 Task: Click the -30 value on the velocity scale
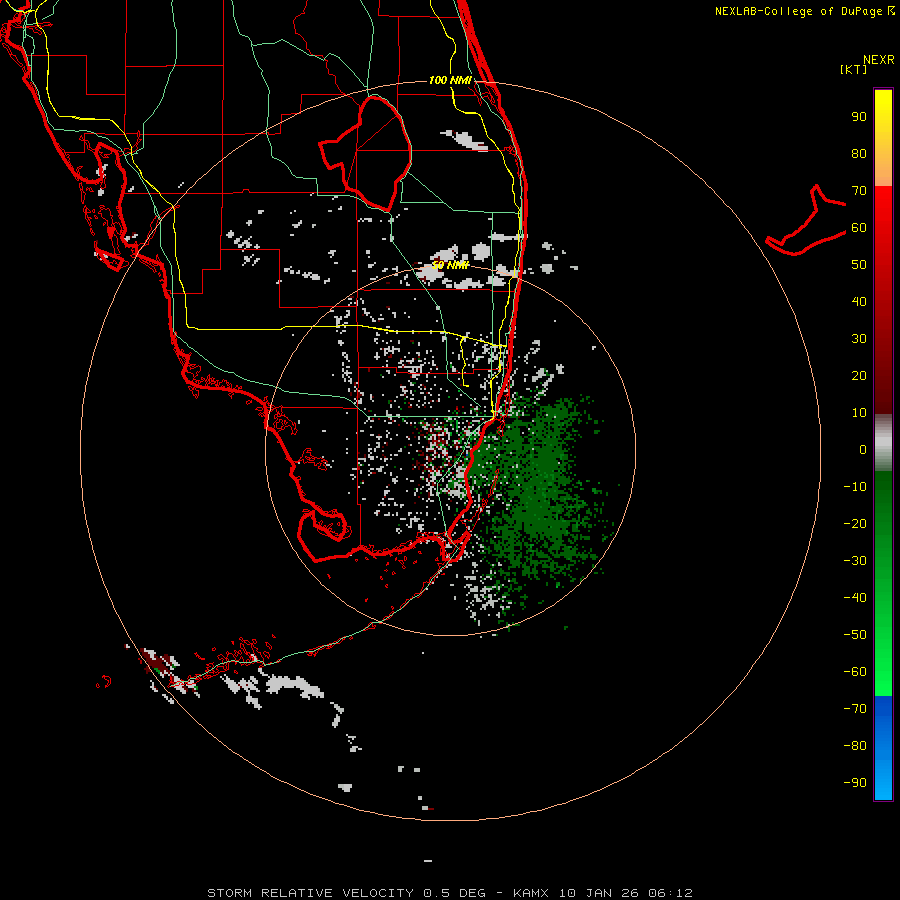855,561
